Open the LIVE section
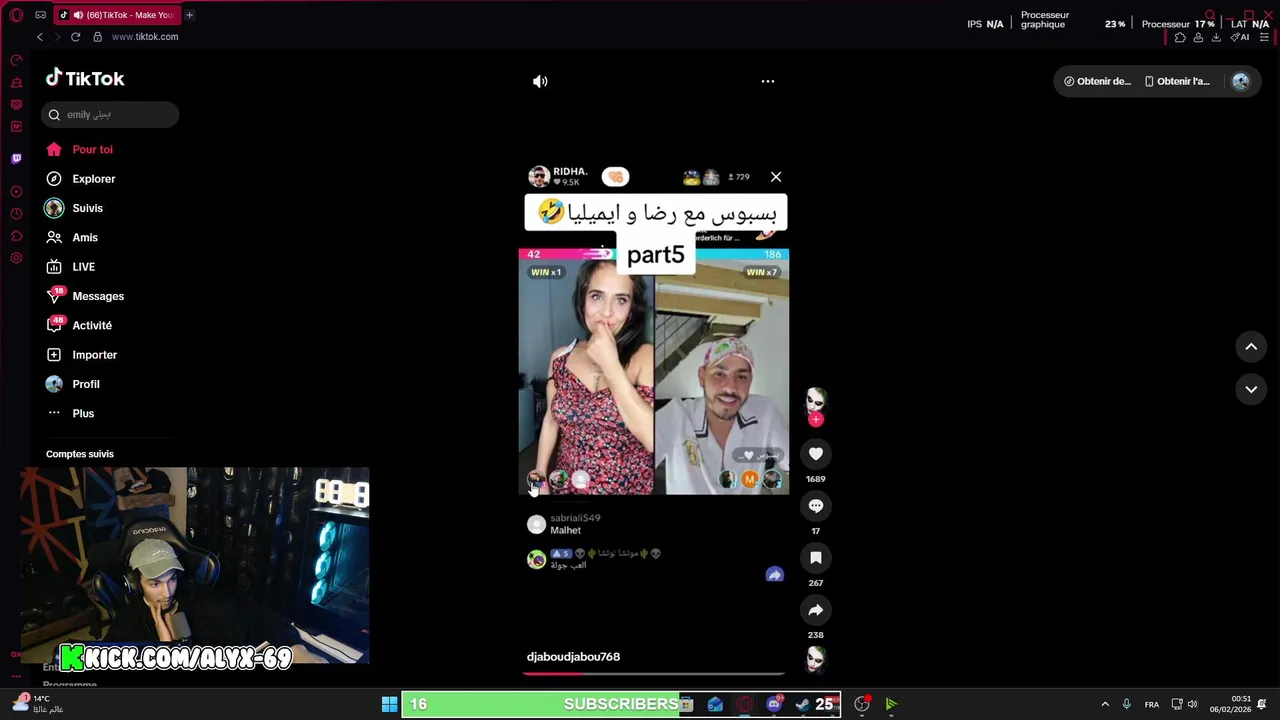The width and height of the screenshot is (1280, 720). coord(71,267)
